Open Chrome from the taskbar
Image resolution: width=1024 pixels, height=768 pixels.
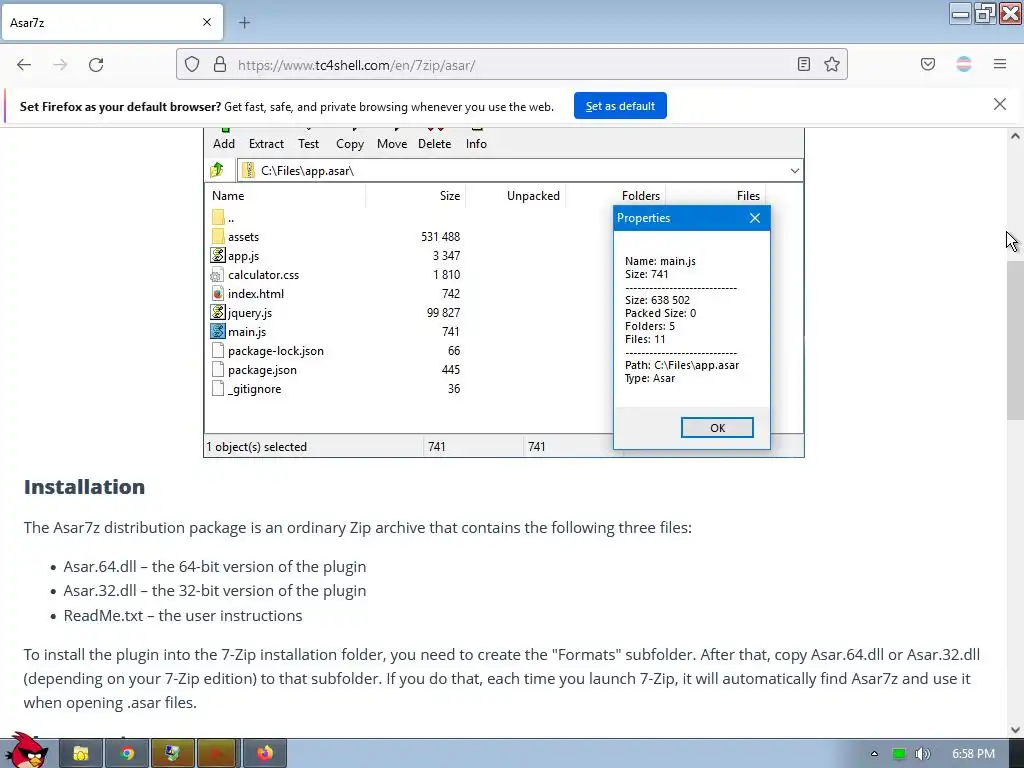tap(127, 754)
